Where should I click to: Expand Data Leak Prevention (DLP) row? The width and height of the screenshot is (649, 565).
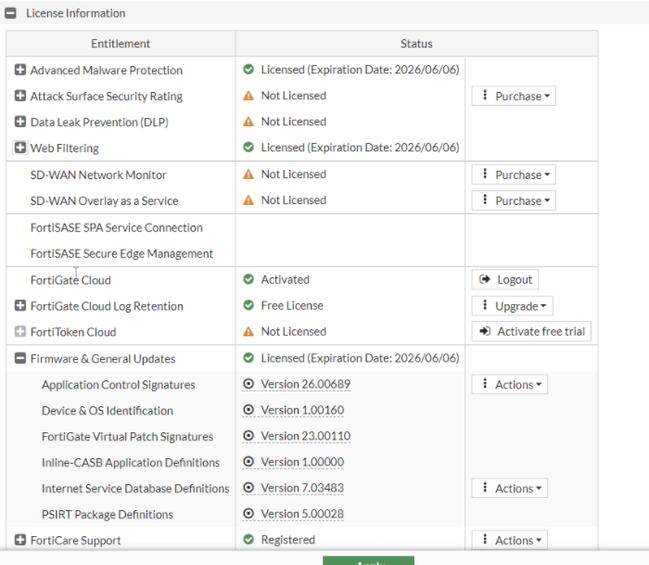coord(20,122)
